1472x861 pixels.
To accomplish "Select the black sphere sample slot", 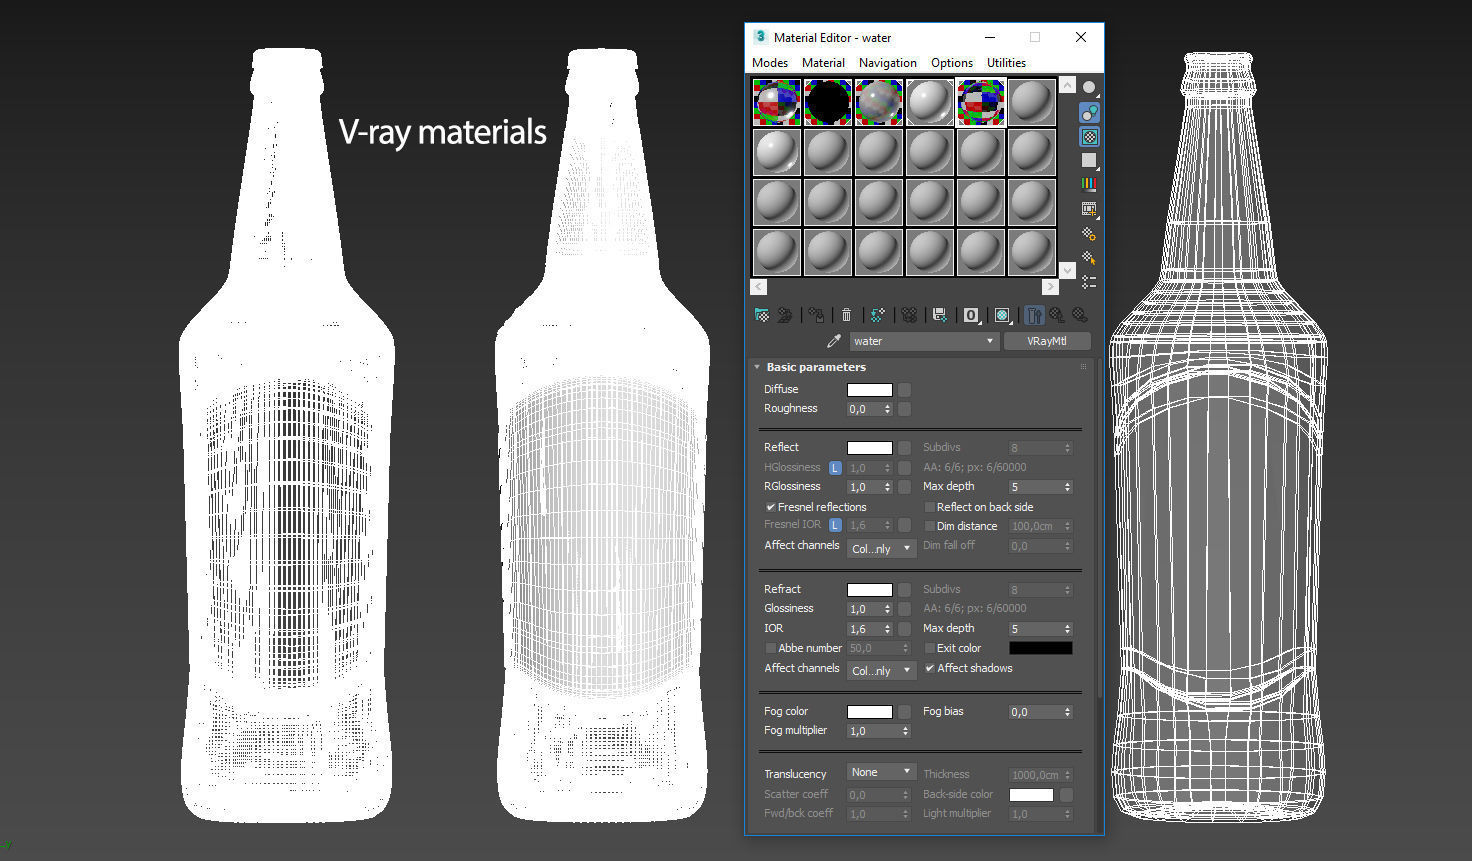I will 828,102.
